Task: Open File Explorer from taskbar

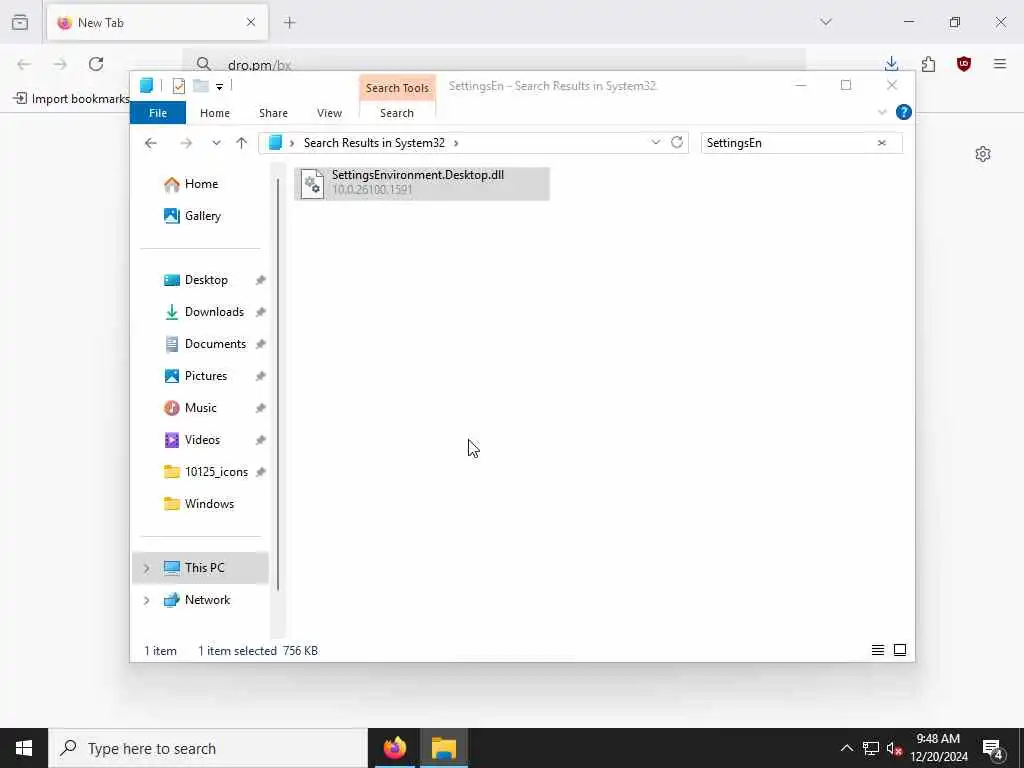Action: click(x=443, y=748)
